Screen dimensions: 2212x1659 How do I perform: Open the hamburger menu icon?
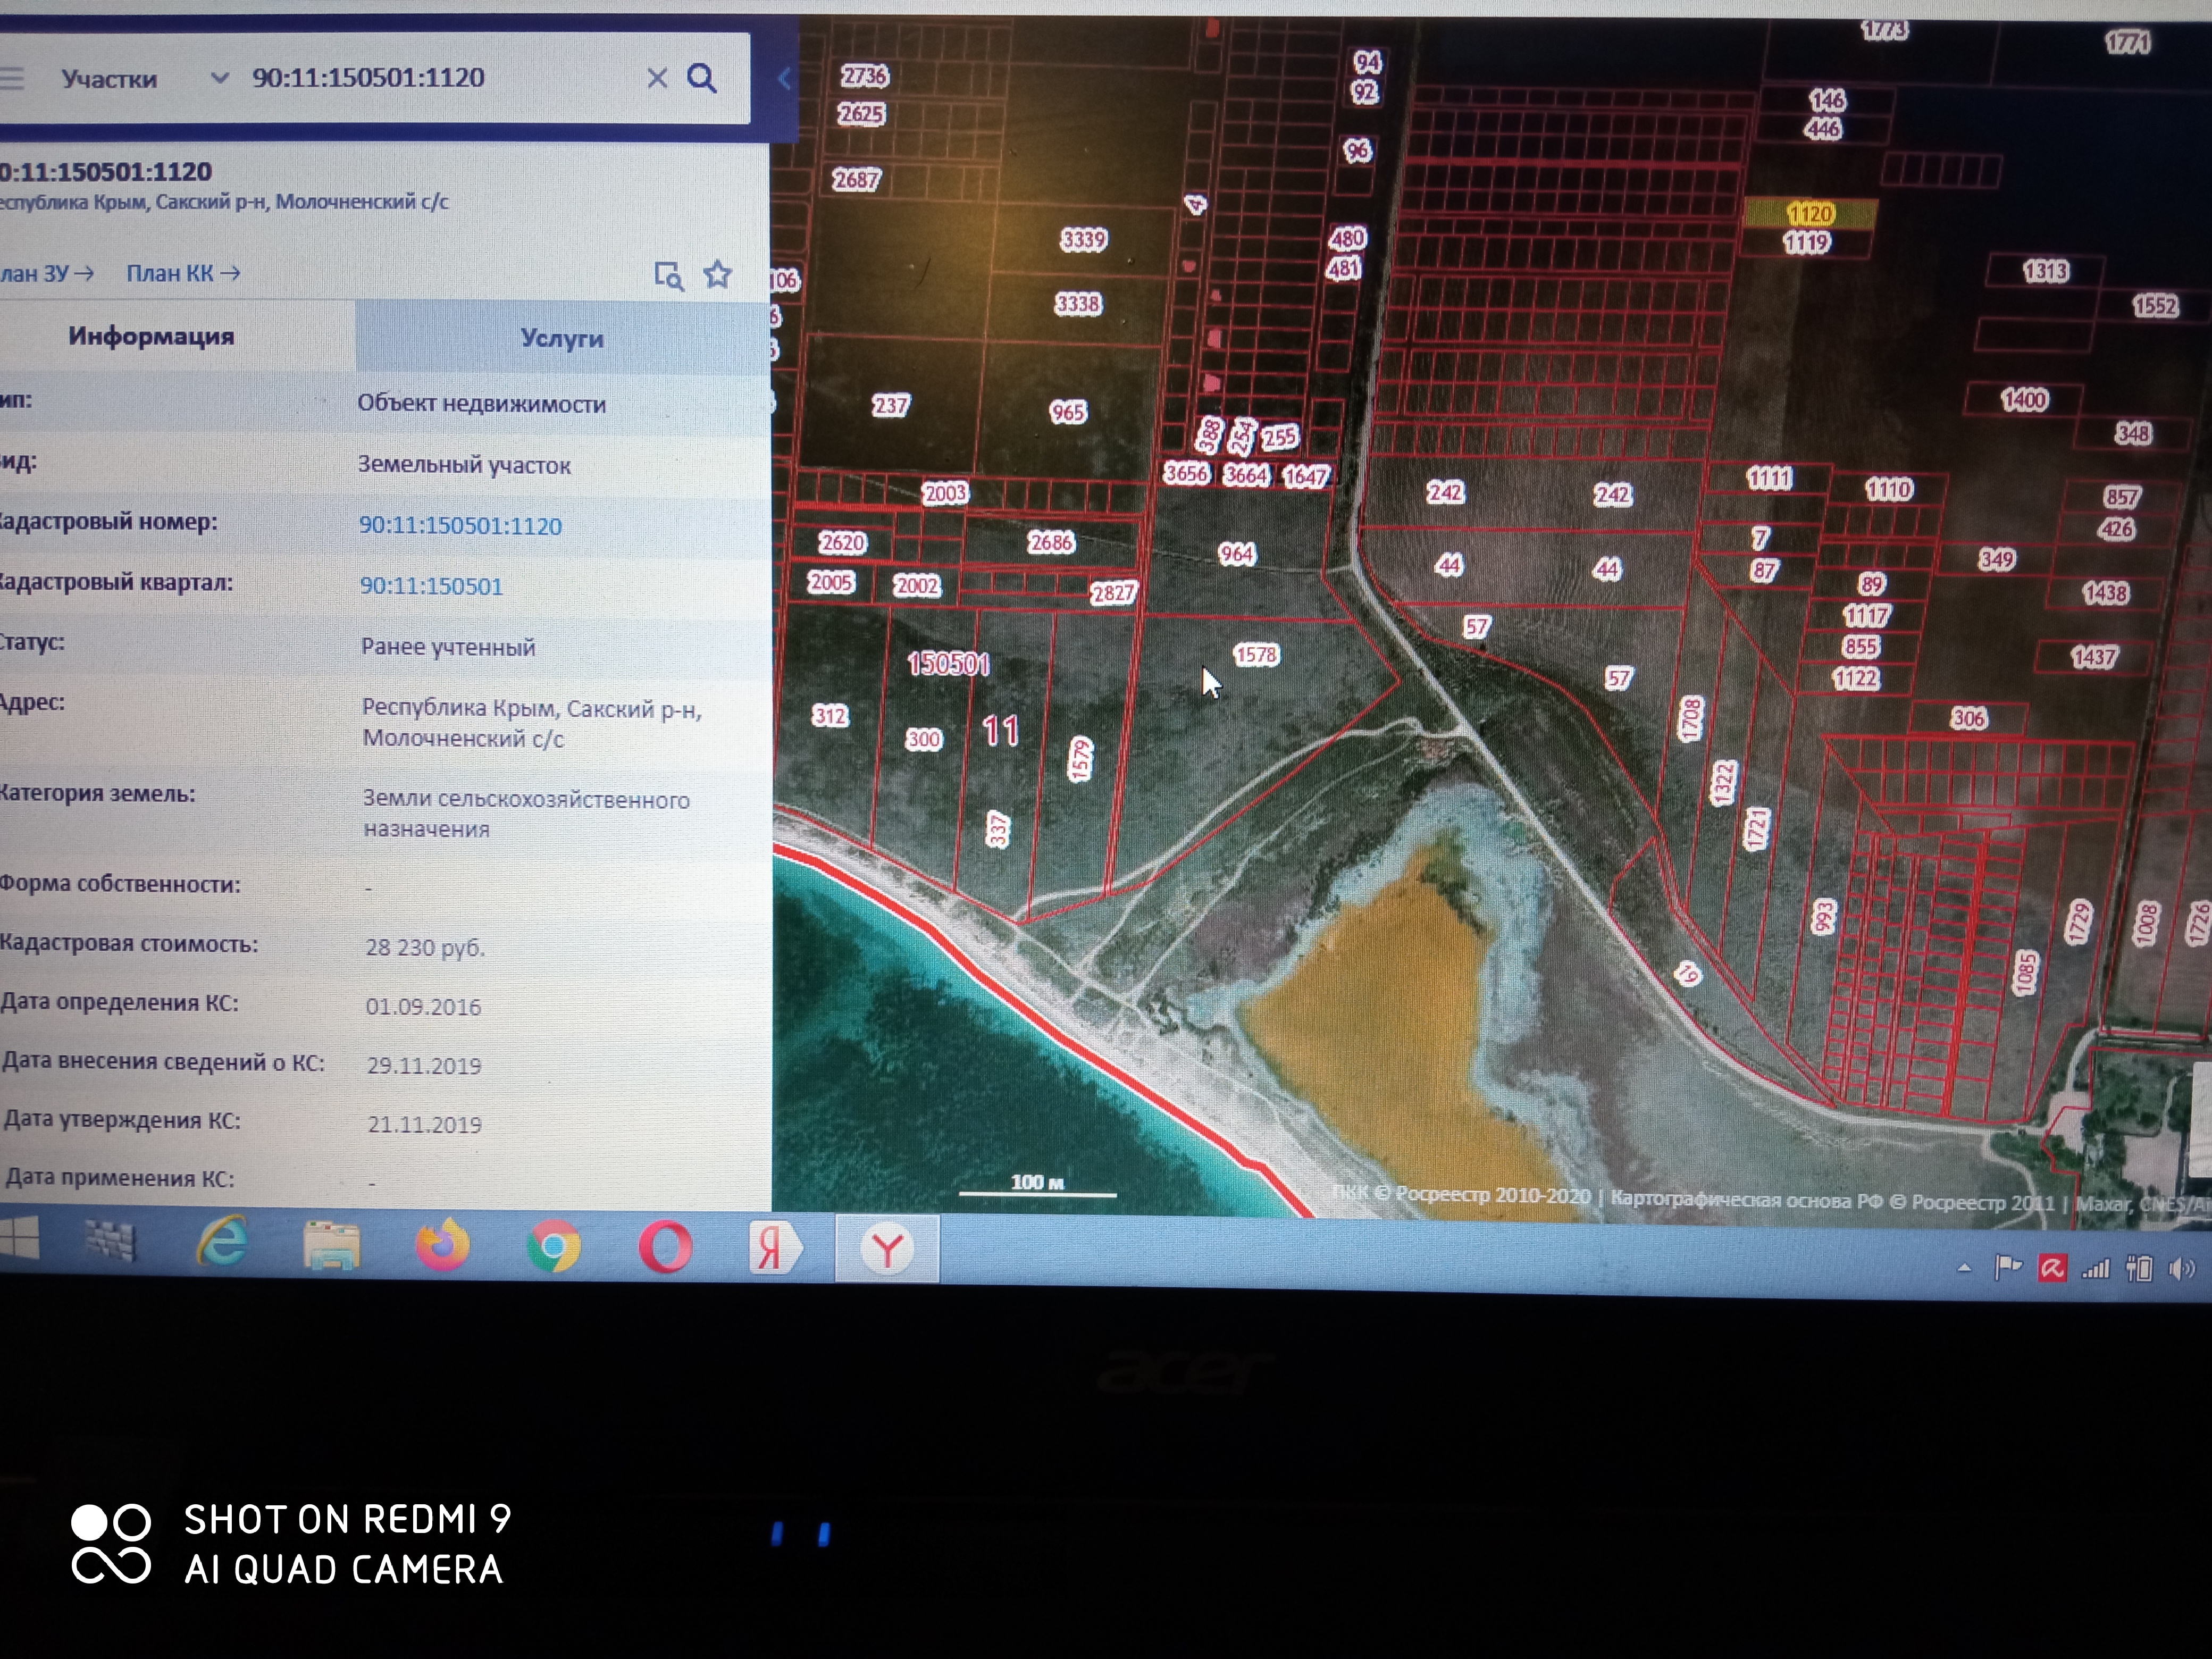click(x=12, y=78)
